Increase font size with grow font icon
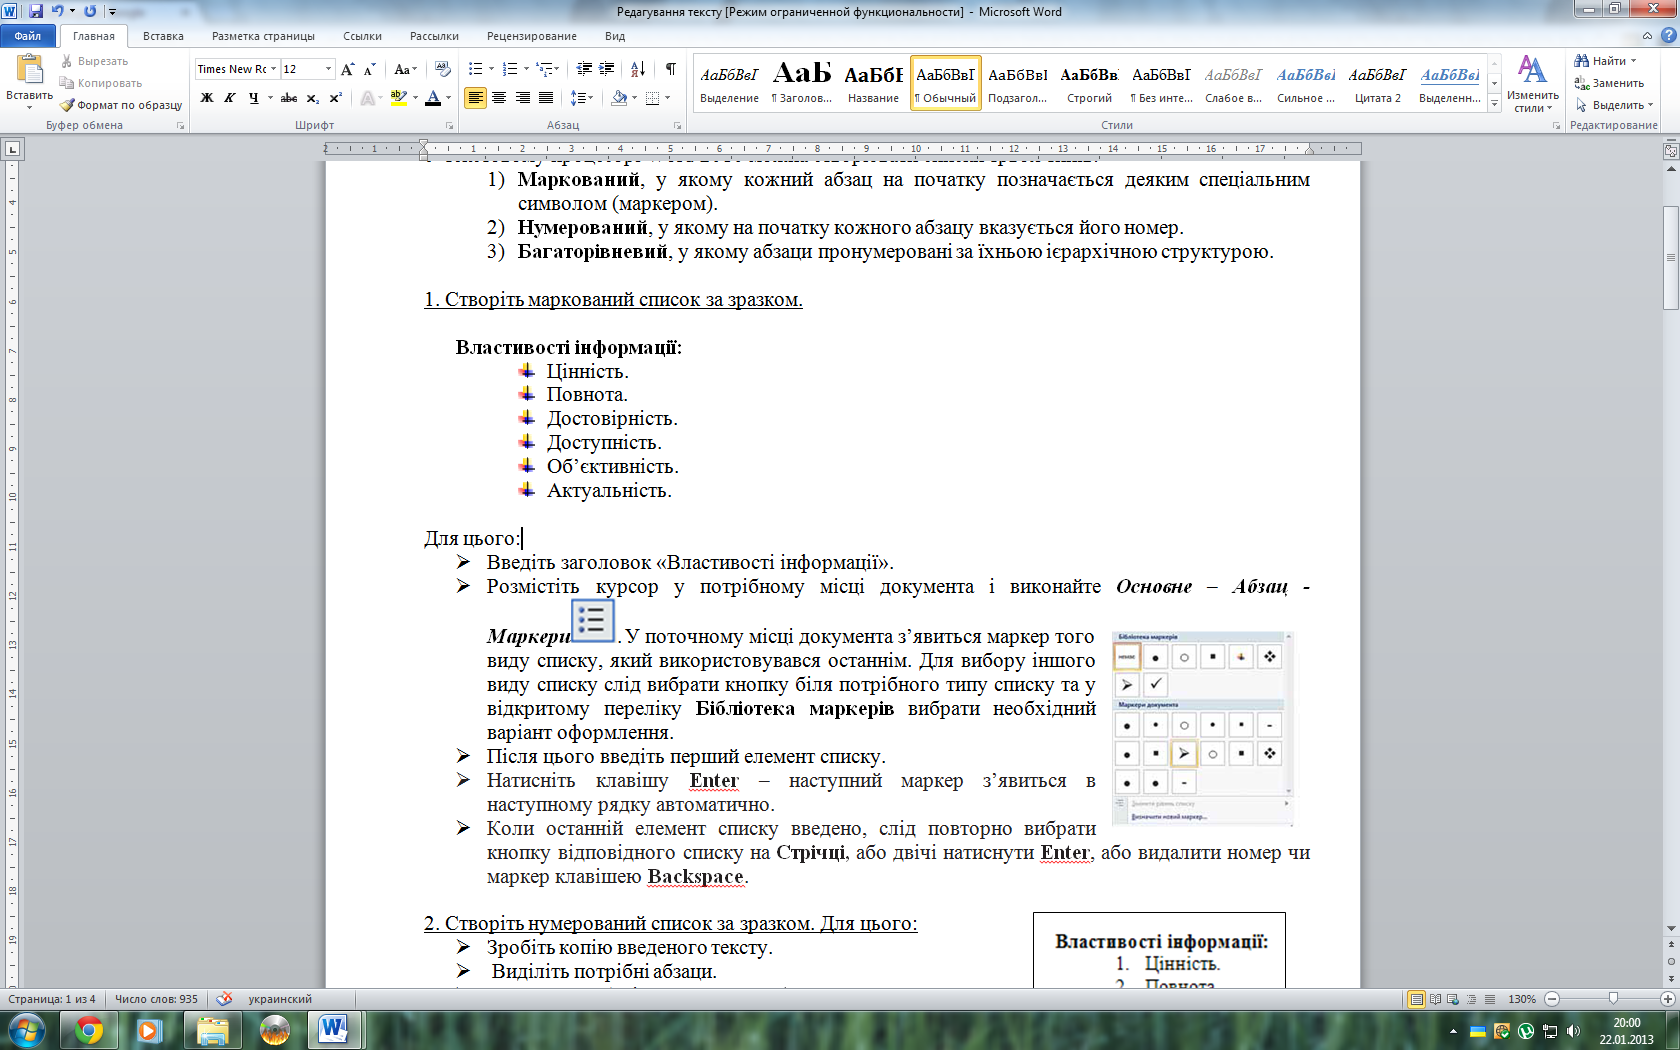Image resolution: width=1680 pixels, height=1050 pixels. (x=347, y=69)
